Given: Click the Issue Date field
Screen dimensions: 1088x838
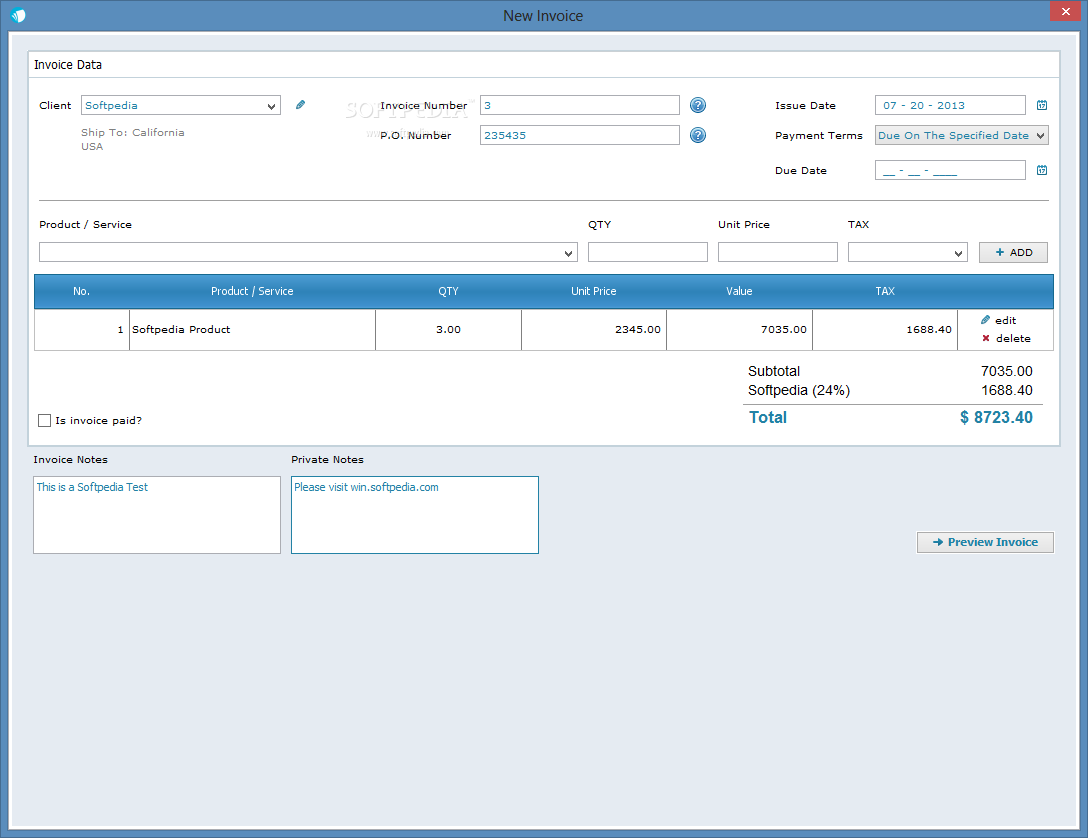Looking at the screenshot, I should pos(950,105).
